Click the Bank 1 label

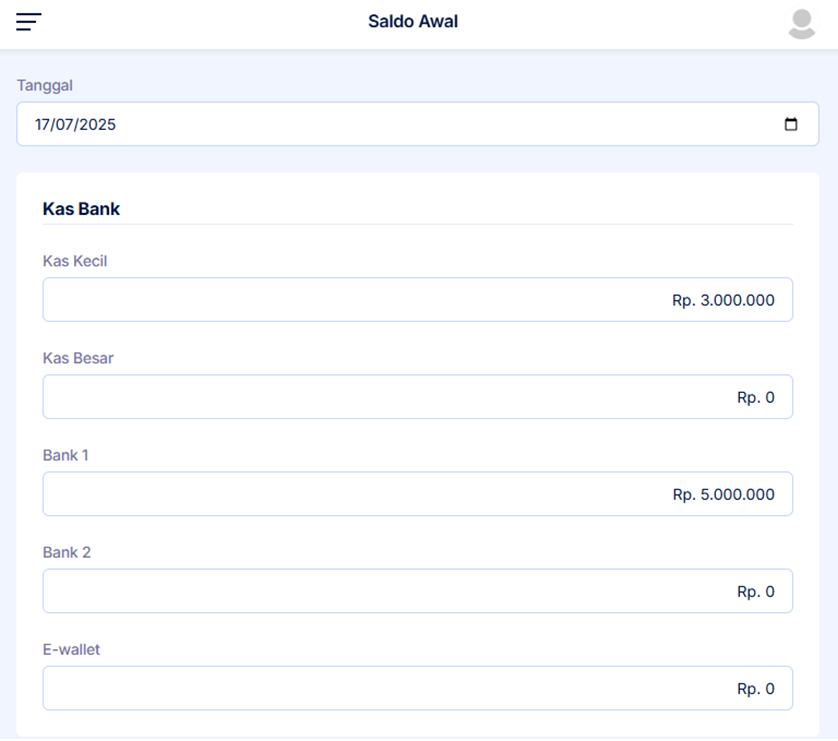click(x=66, y=455)
